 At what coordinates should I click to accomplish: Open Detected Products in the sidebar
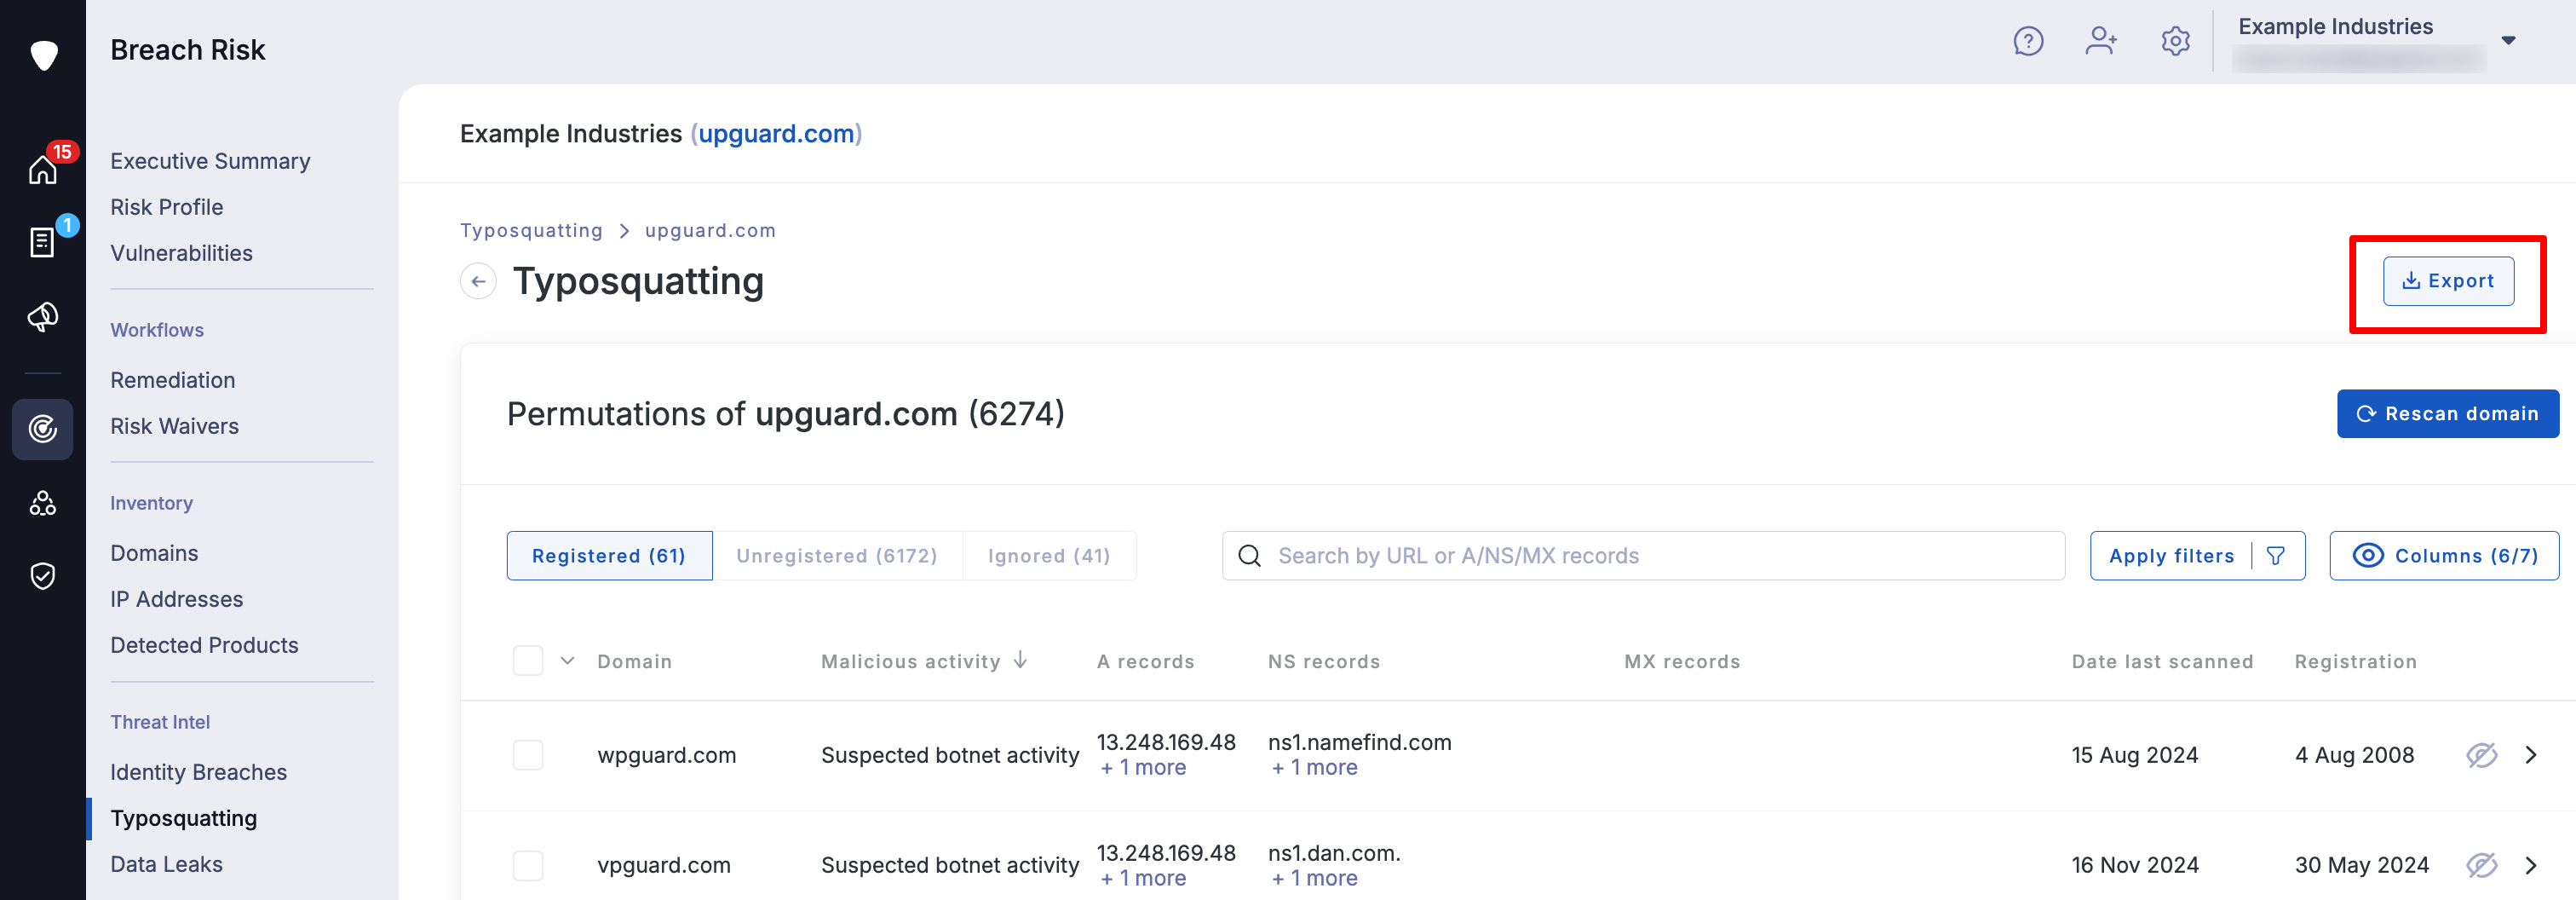[204, 645]
